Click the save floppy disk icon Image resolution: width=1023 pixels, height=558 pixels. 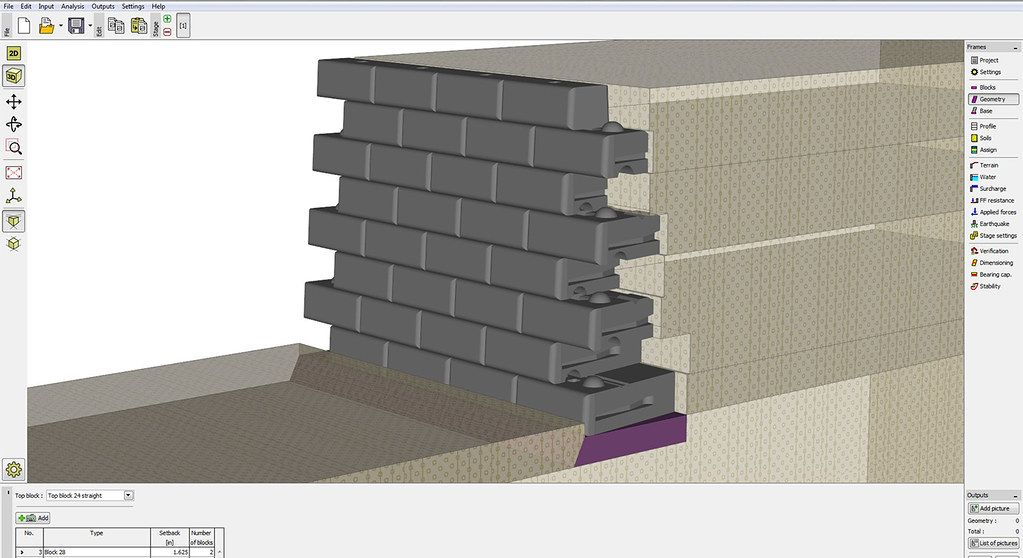pos(76,26)
